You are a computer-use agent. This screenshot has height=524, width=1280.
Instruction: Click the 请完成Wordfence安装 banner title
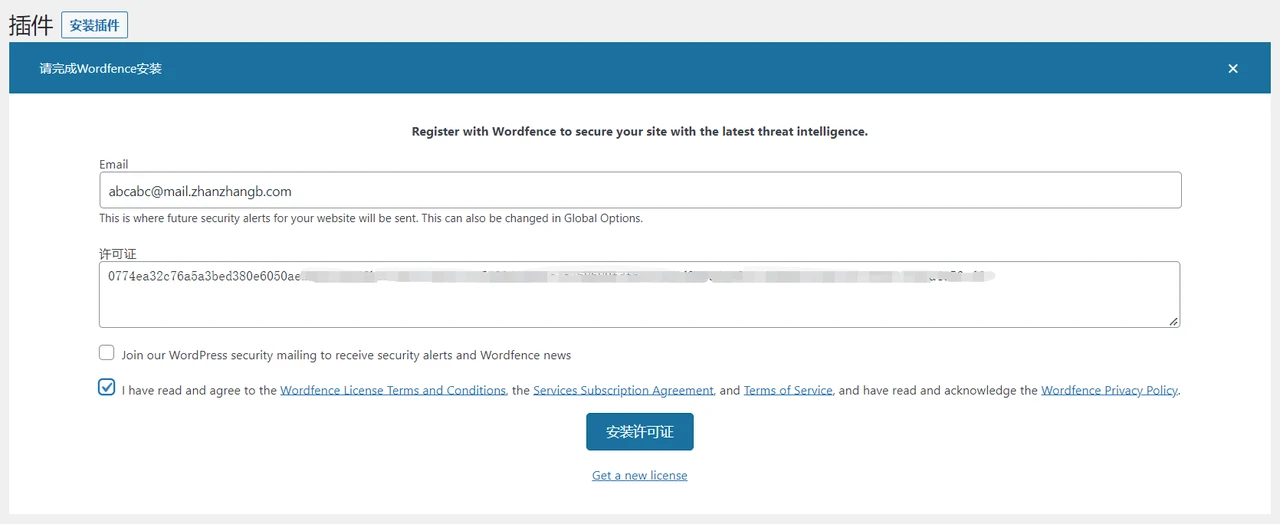click(x=101, y=69)
